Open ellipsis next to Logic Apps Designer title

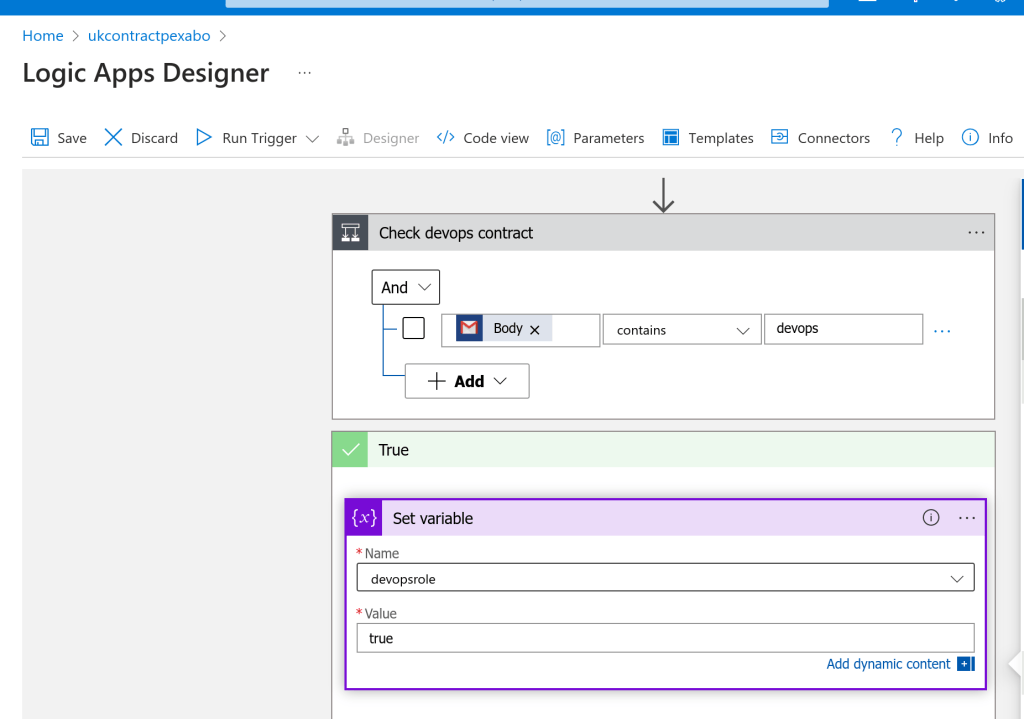[x=304, y=73]
